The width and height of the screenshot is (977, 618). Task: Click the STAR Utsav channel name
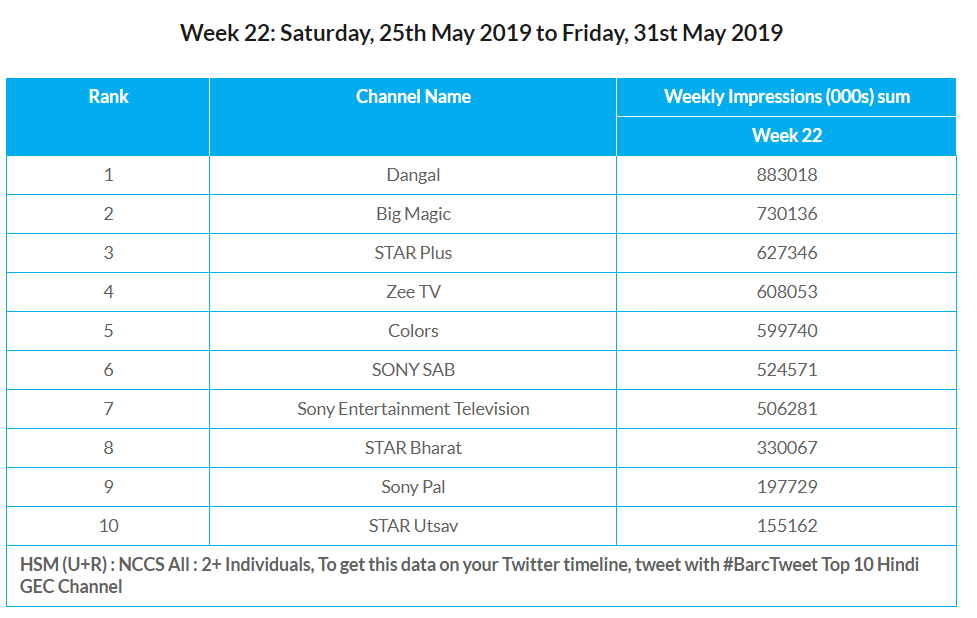pos(413,526)
